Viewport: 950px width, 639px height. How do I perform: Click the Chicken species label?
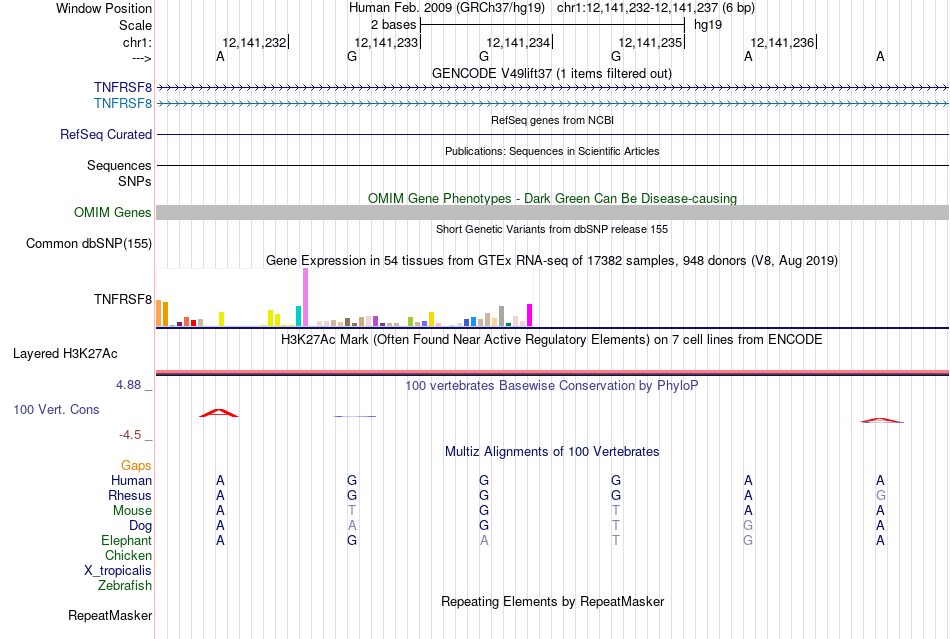pos(128,555)
